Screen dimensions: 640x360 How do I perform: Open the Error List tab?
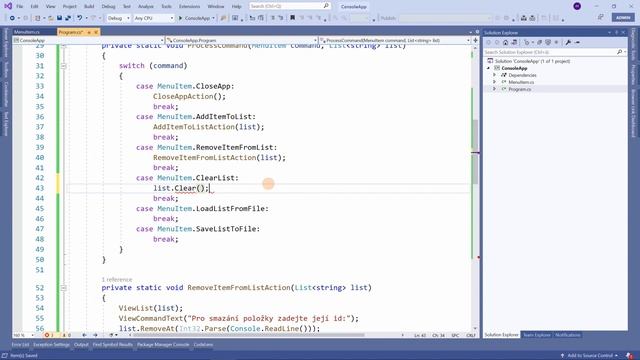(20, 345)
